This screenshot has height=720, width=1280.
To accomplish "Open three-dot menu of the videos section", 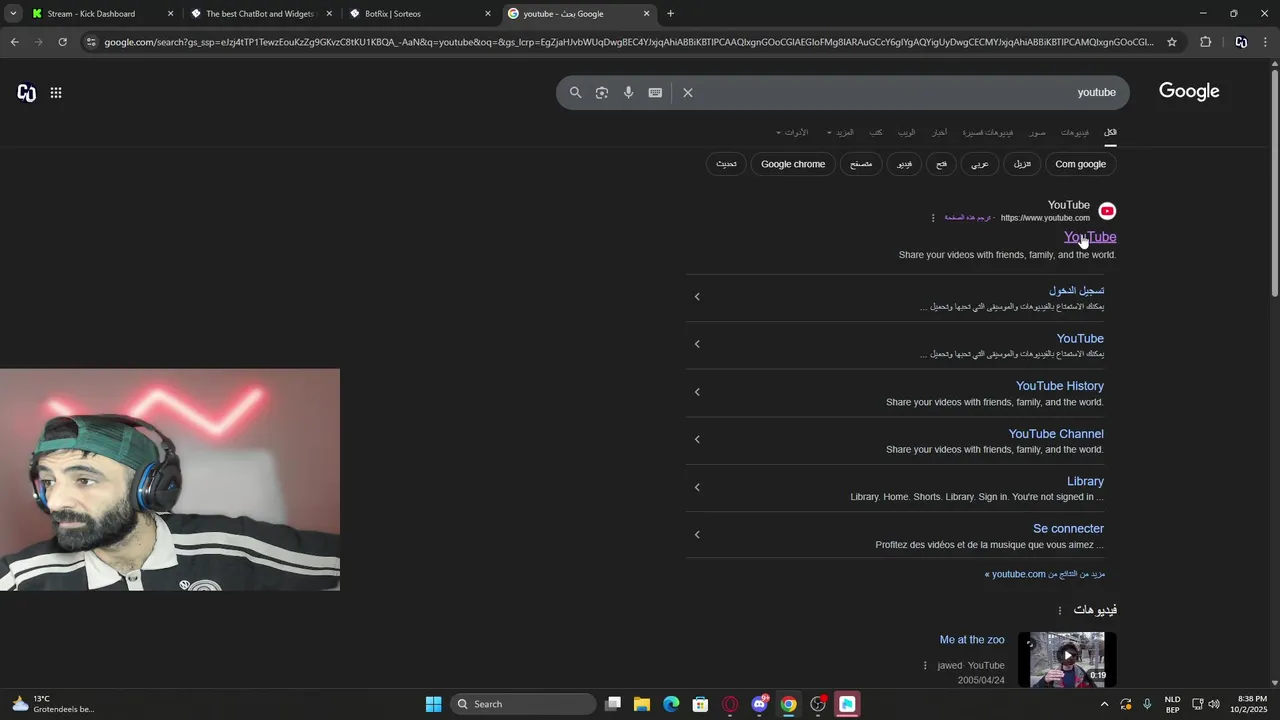I will (1060, 610).
